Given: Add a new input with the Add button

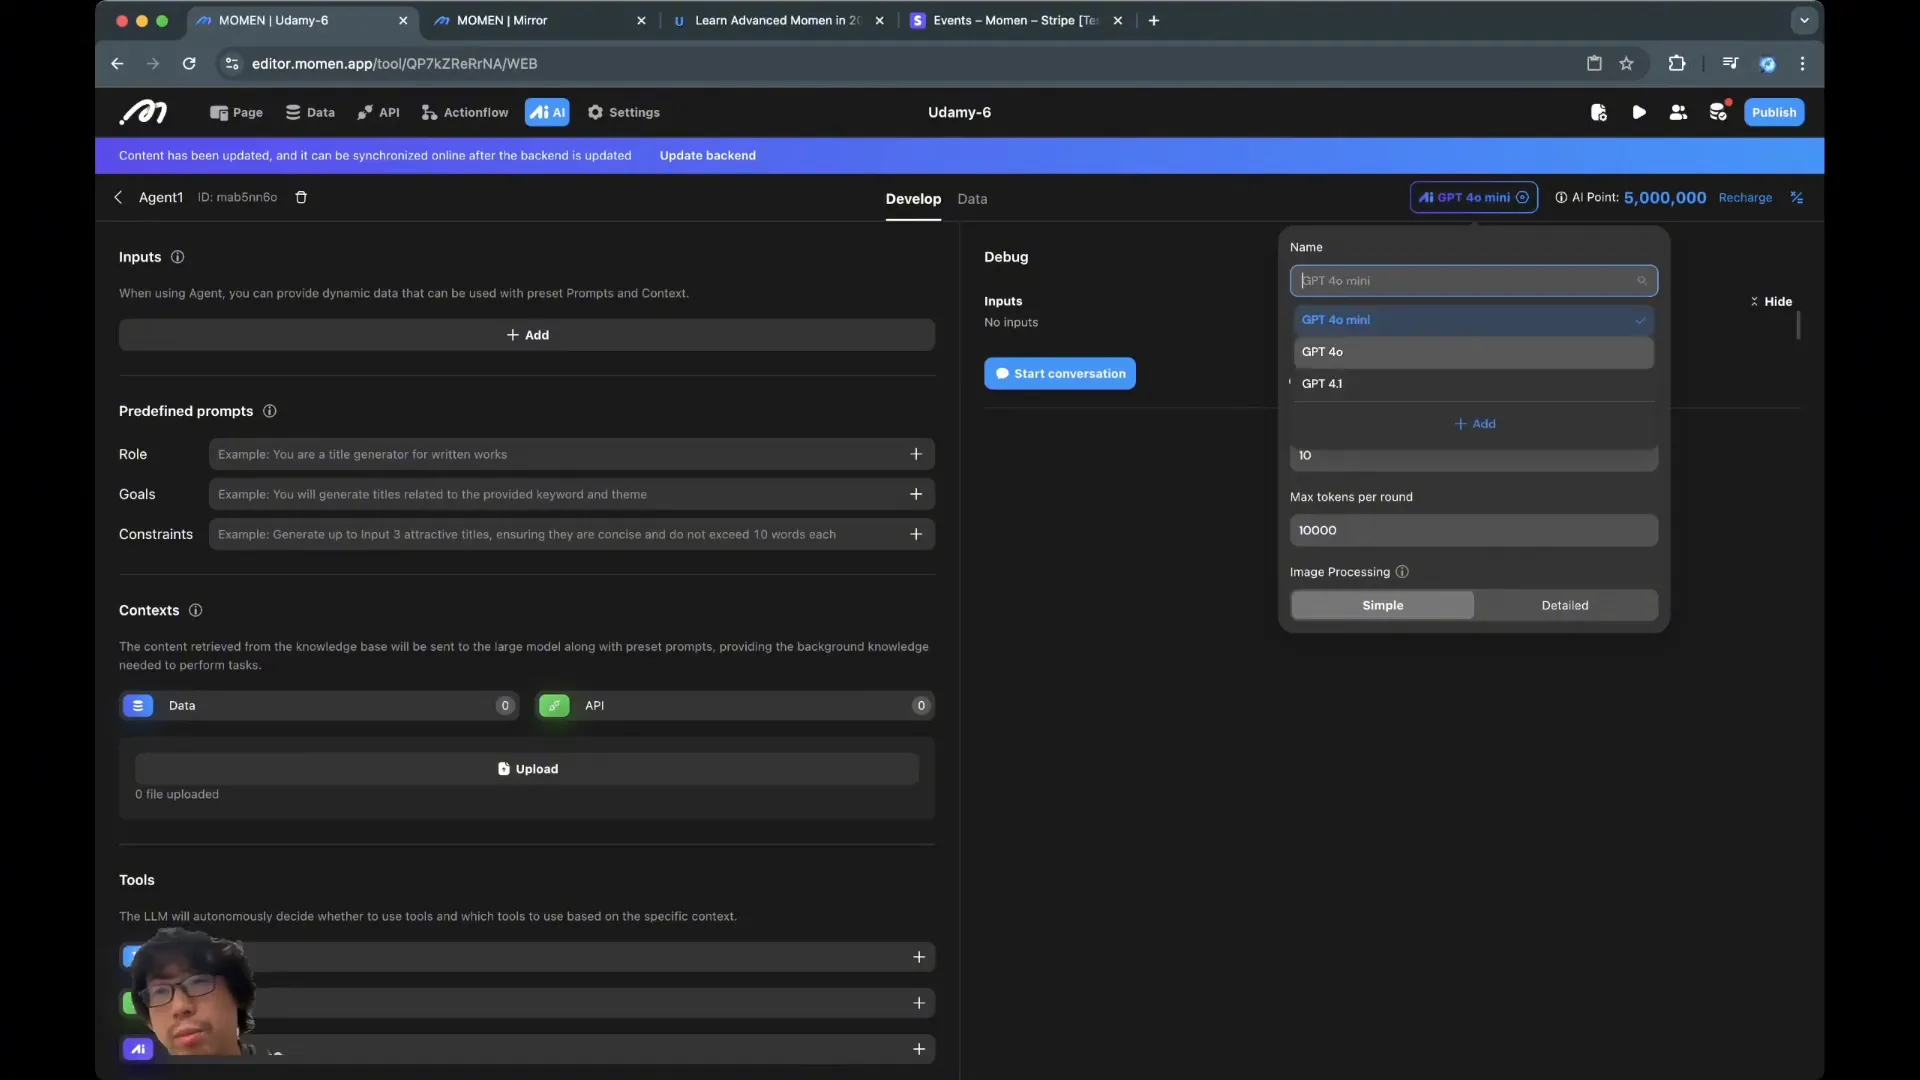Looking at the screenshot, I should tap(527, 335).
